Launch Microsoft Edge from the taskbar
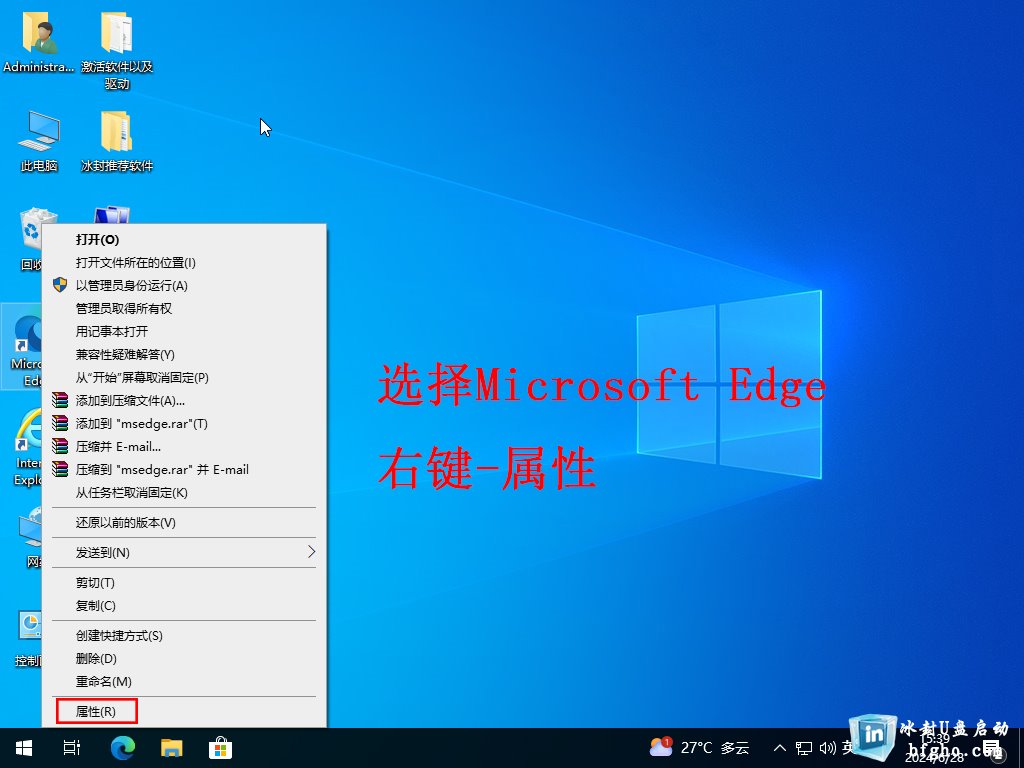 (122, 748)
